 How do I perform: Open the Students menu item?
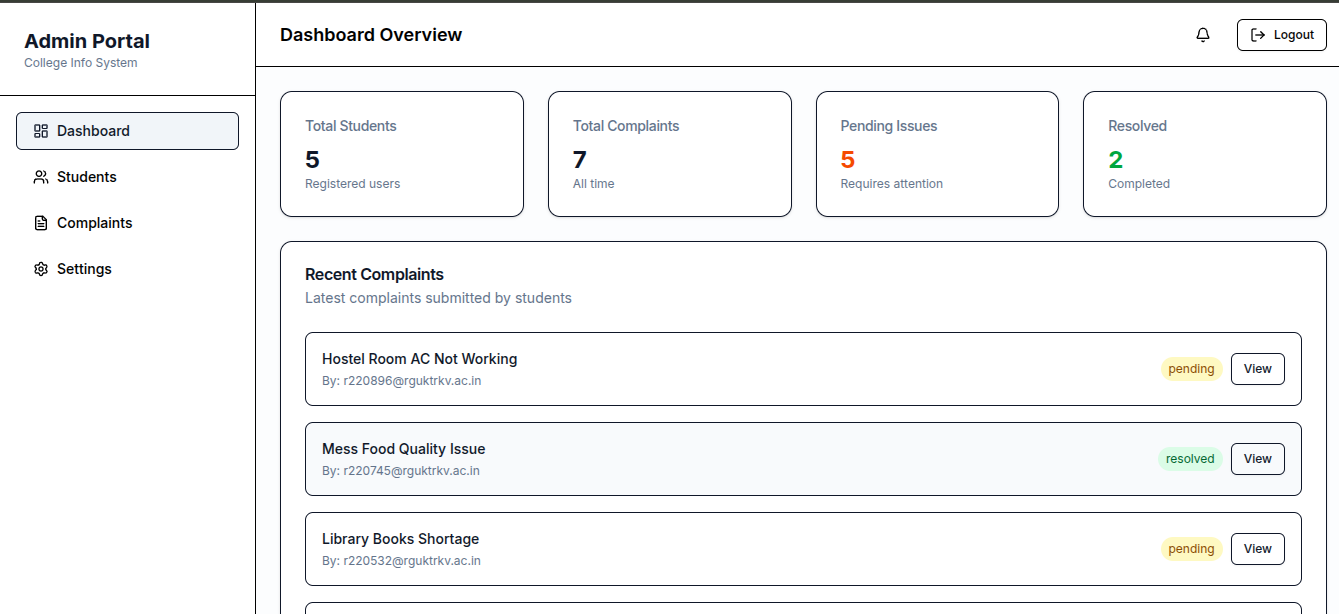(87, 177)
